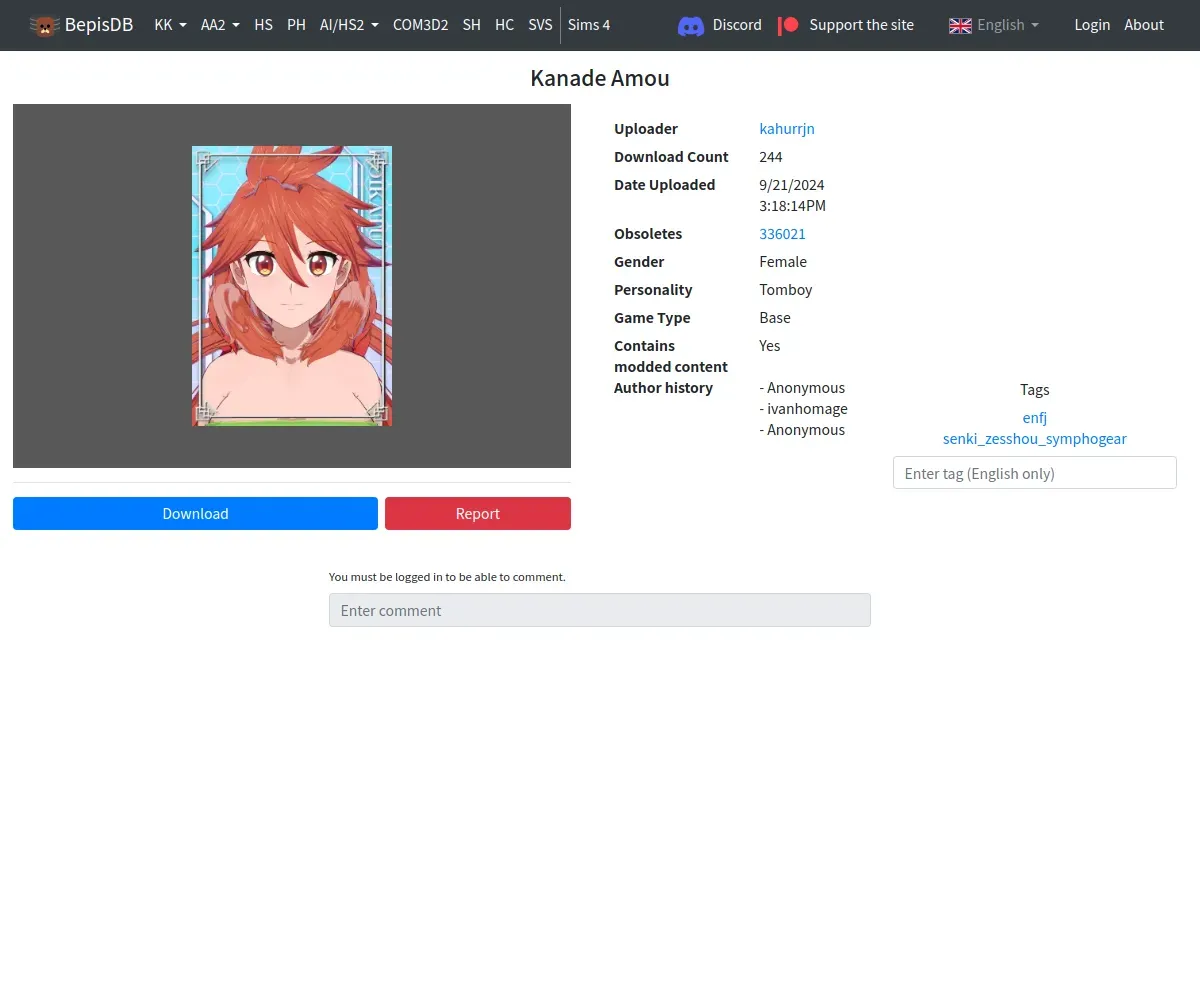This screenshot has height=1000, width=1200.
Task: Open obsoleted card 336021 link
Action: click(782, 234)
